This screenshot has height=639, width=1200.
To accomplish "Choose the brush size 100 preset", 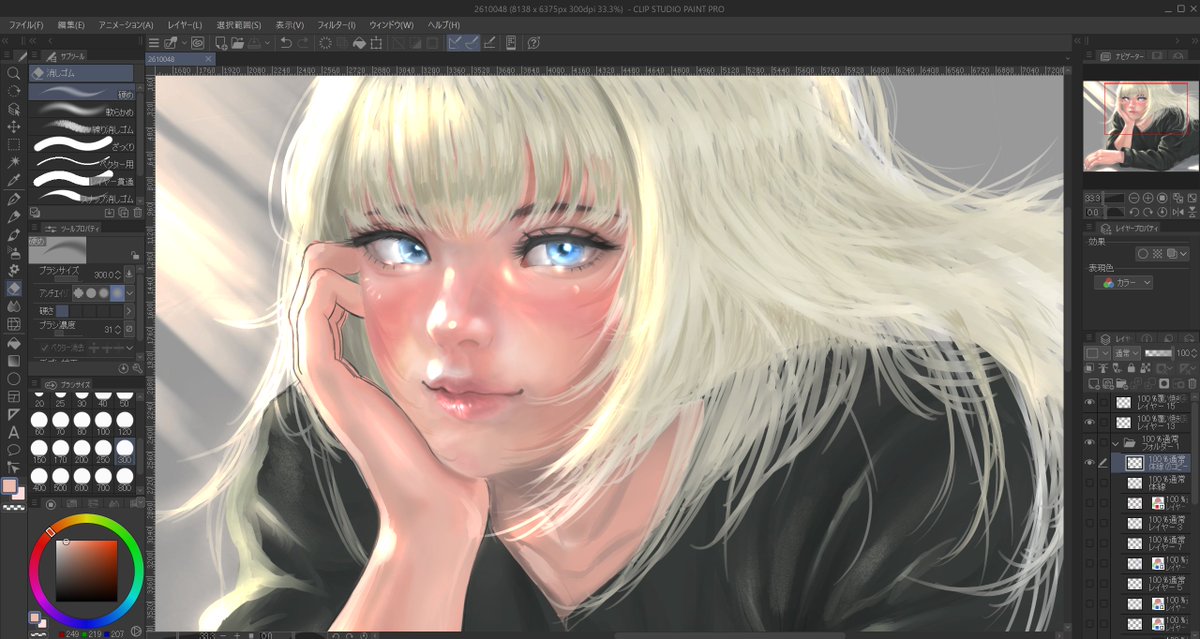I will click(x=102, y=423).
